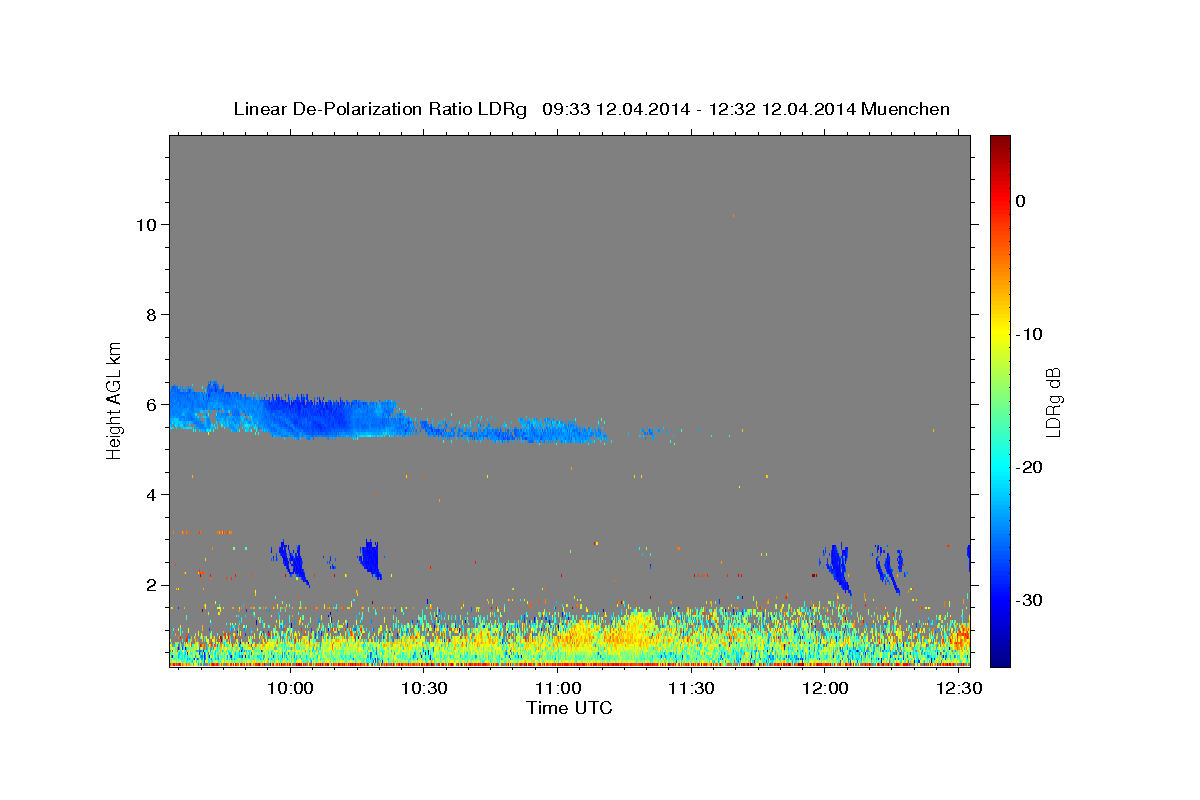Click the colorbar value '0'
This screenshot has width=1200, height=800.
tap(1021, 201)
